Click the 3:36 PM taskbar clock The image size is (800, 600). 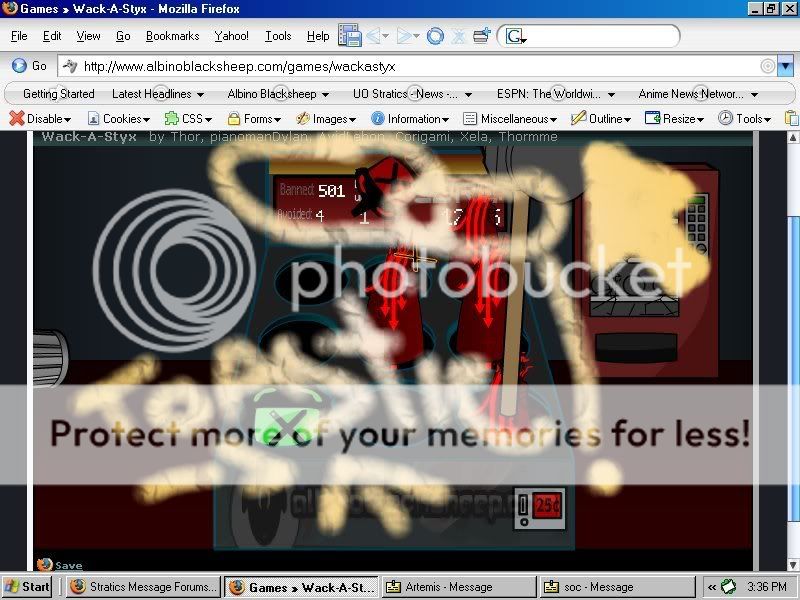[766, 587]
